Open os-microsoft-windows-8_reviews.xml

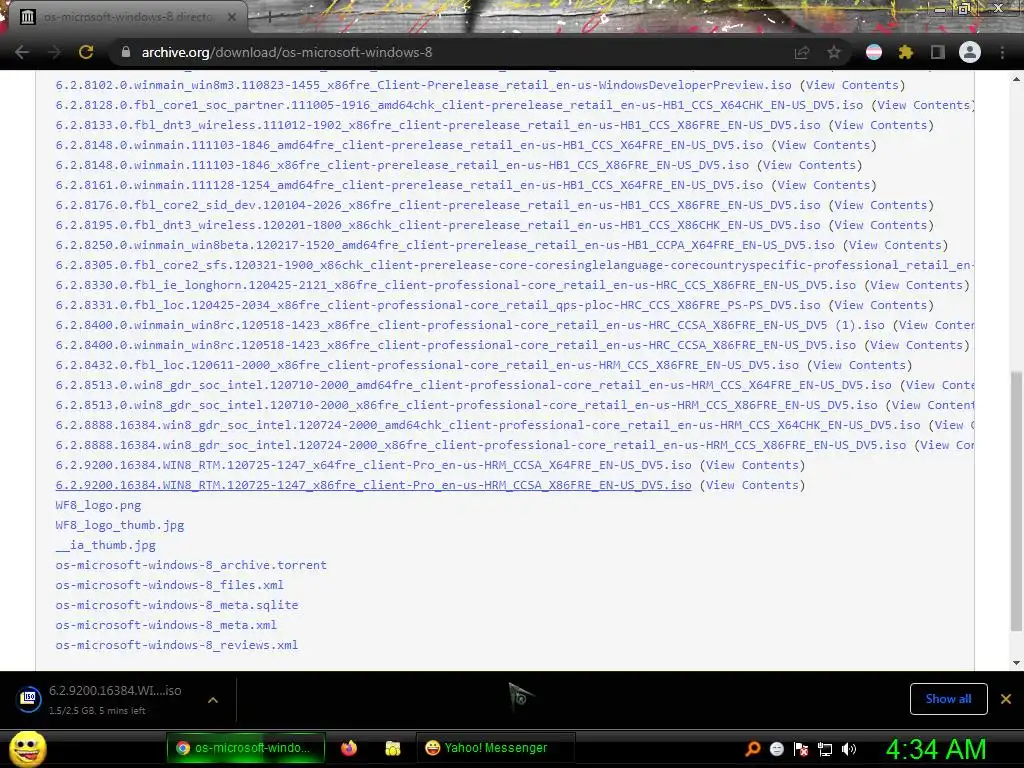[x=176, y=645]
